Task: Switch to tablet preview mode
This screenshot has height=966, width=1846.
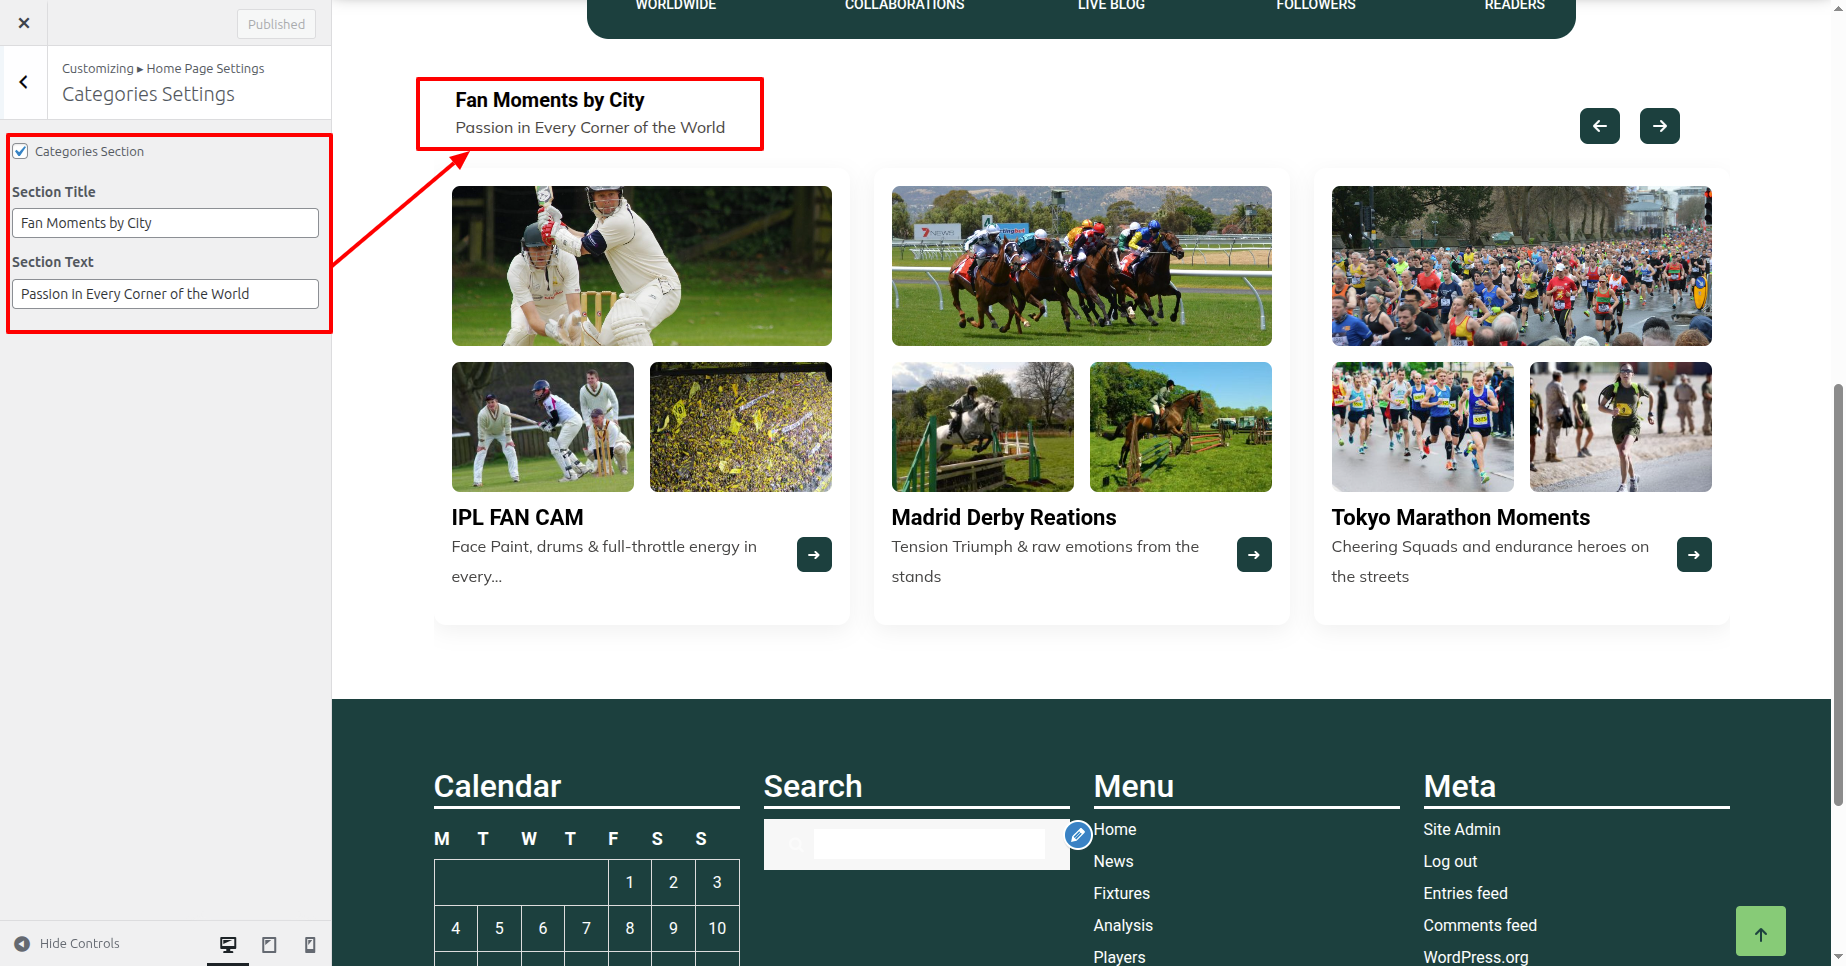Action: coord(269,944)
